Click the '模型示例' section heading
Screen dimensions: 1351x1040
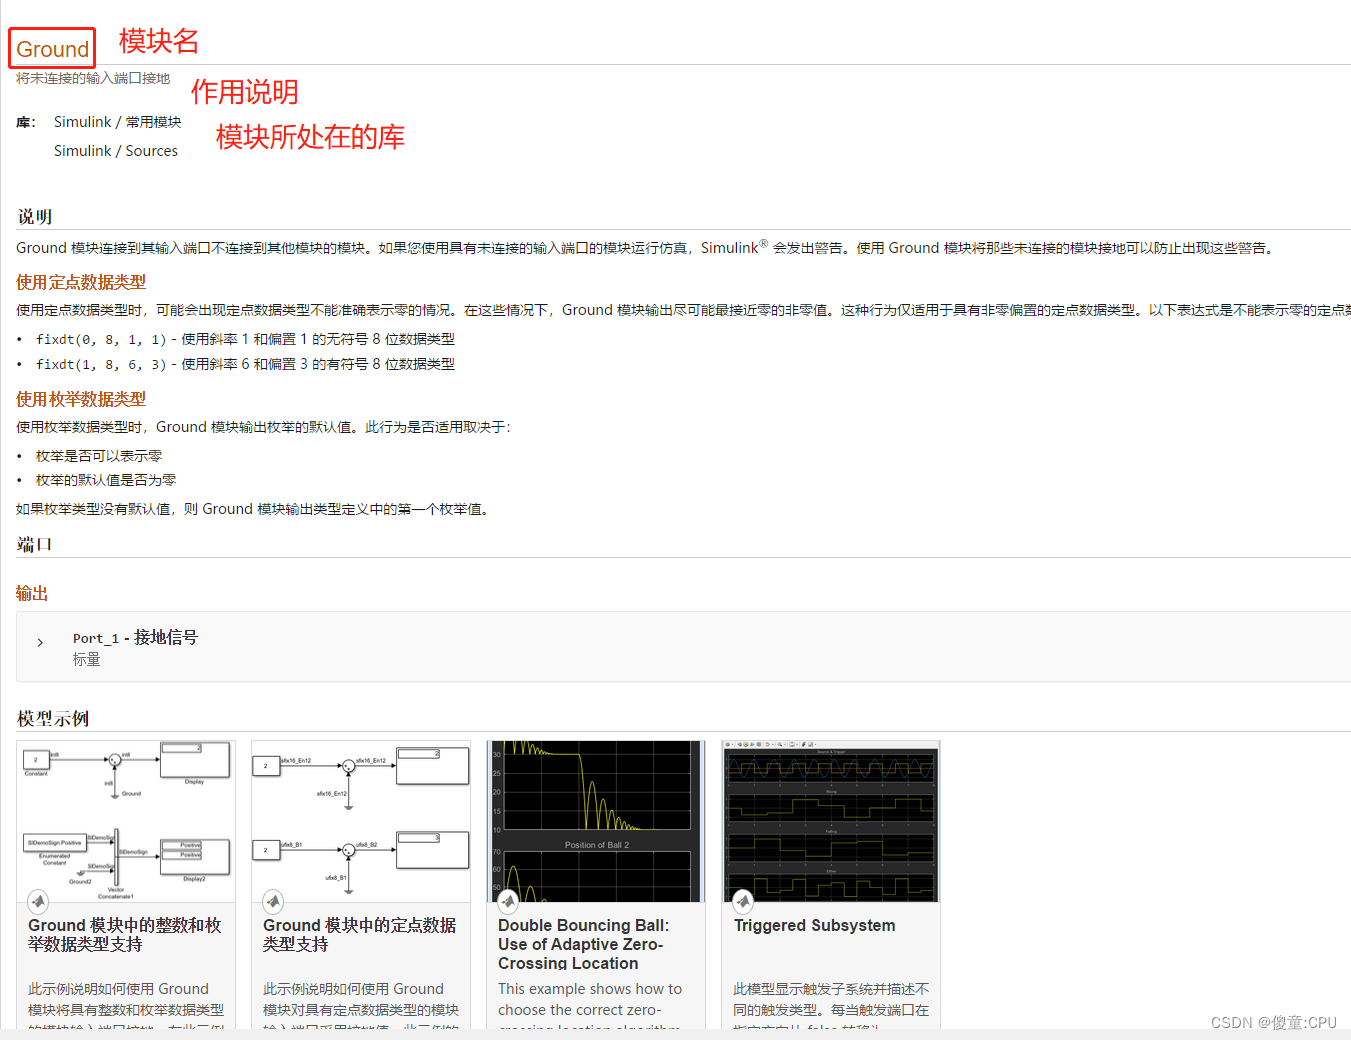pyautogui.click(x=53, y=719)
